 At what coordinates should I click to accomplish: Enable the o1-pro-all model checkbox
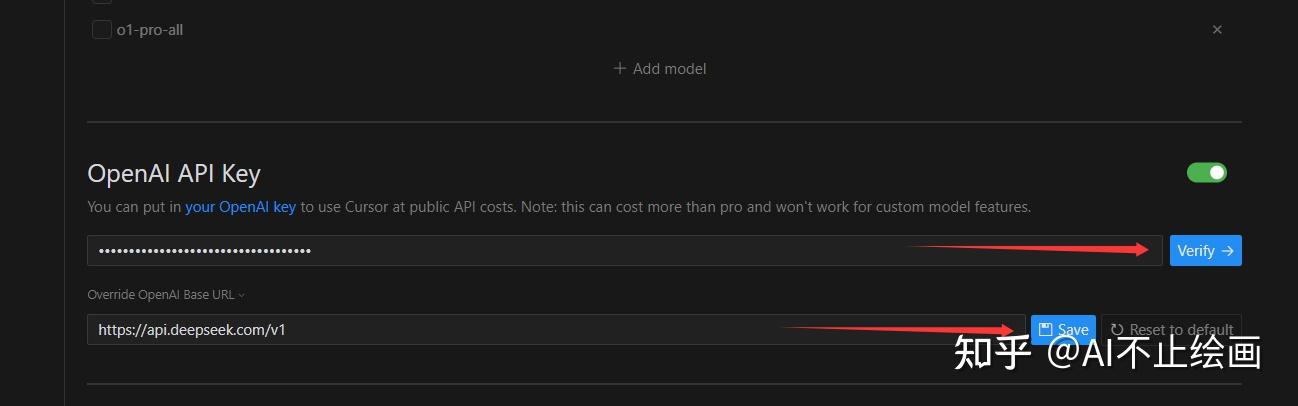click(101, 30)
